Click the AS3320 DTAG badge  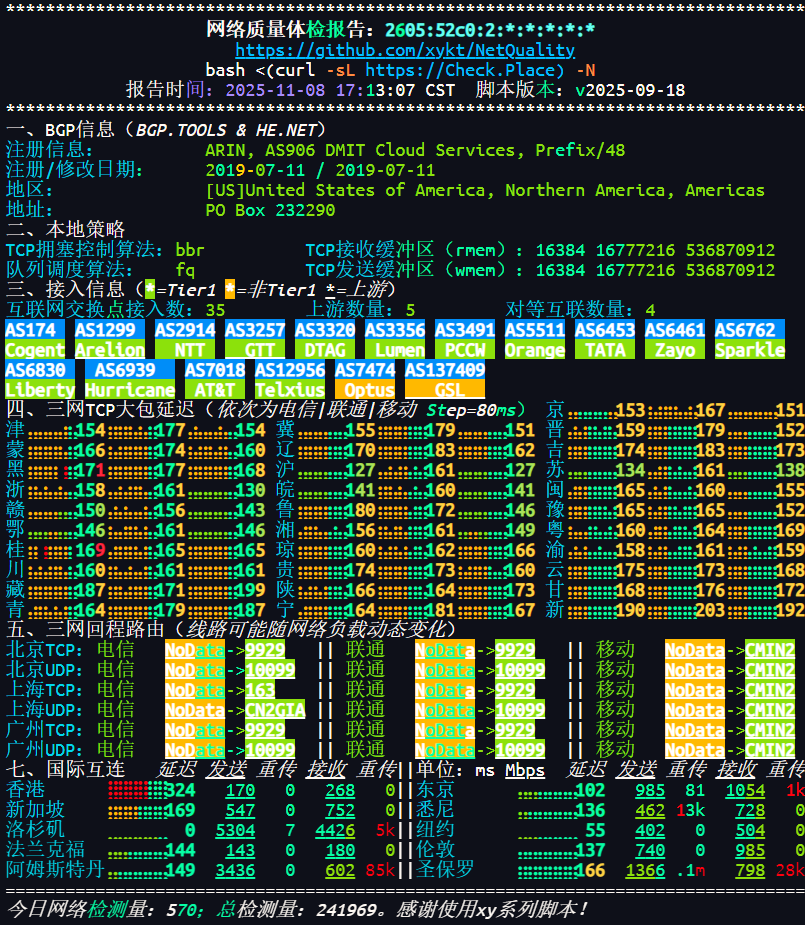coord(325,340)
